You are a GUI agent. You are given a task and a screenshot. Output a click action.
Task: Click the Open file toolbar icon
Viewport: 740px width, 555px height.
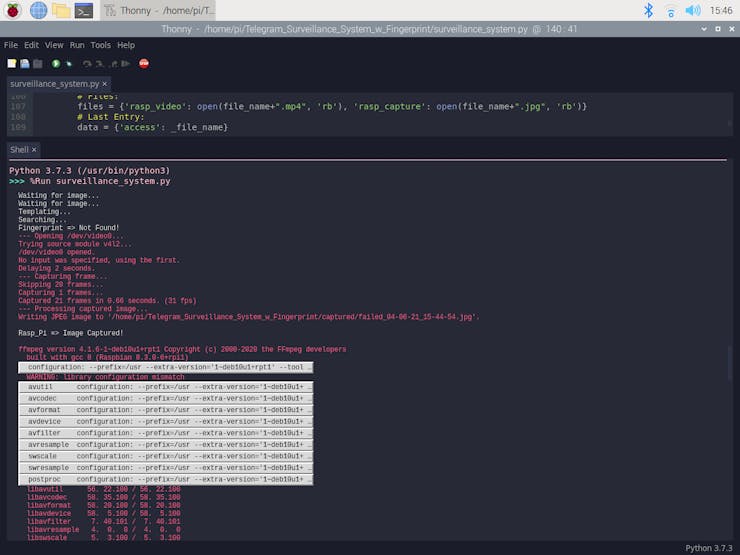pyautogui.click(x=24, y=64)
